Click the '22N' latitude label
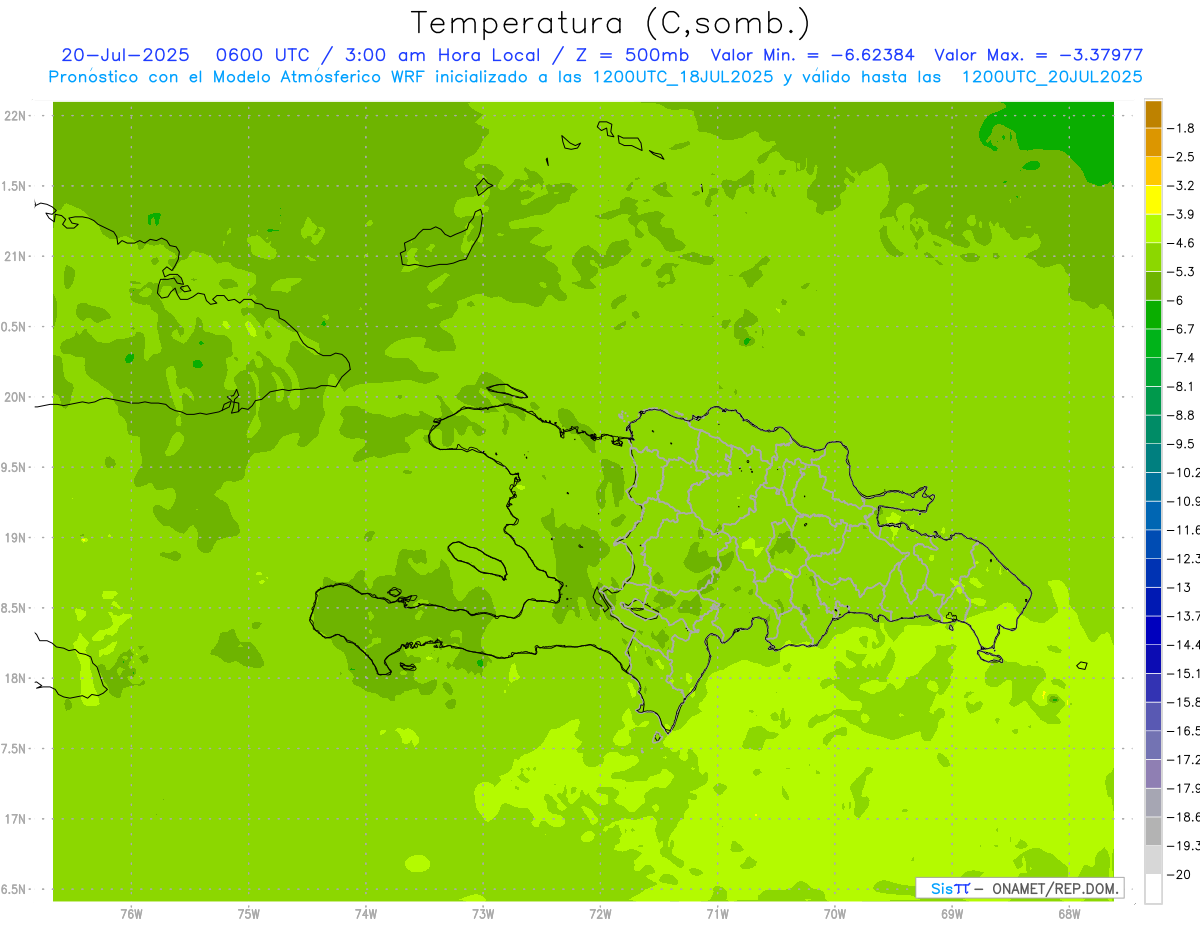This screenshot has height=927, width=1200. point(15,116)
